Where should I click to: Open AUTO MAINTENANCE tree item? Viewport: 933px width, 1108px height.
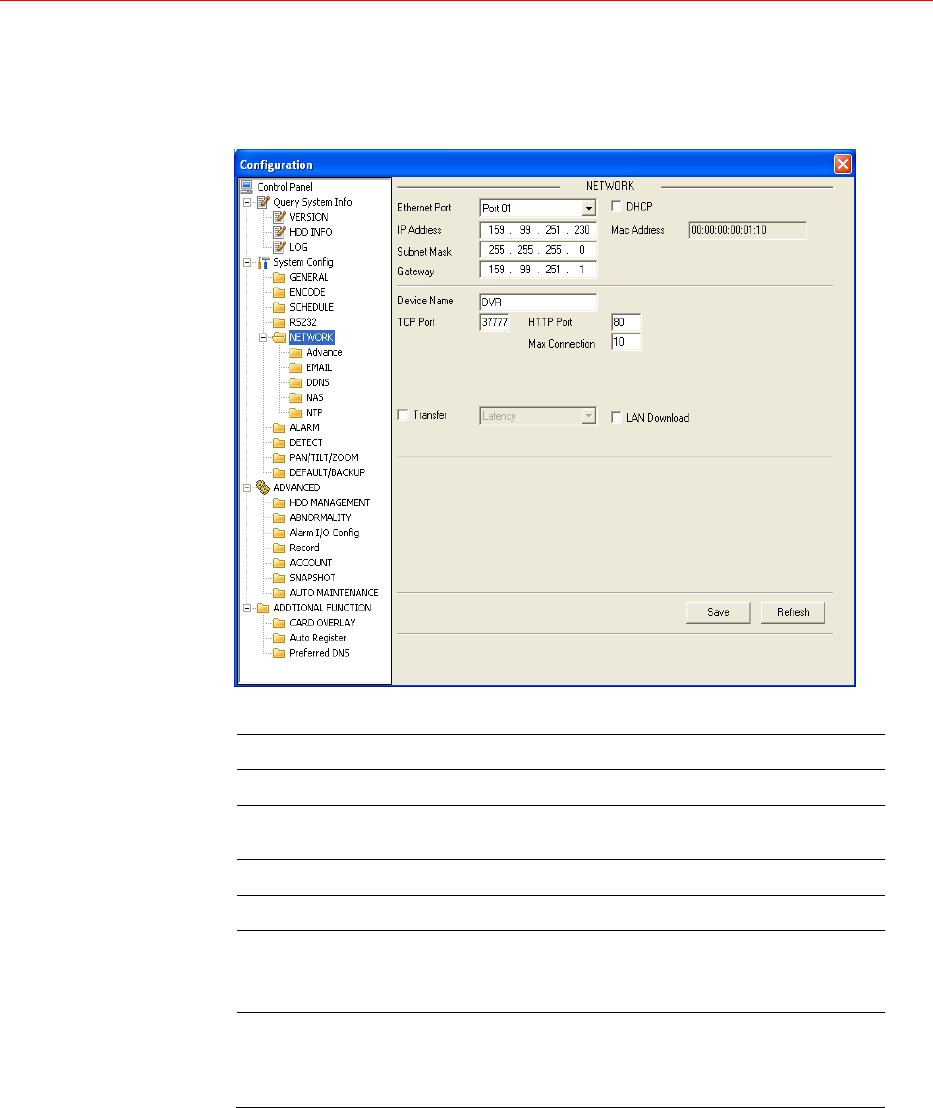(334, 592)
